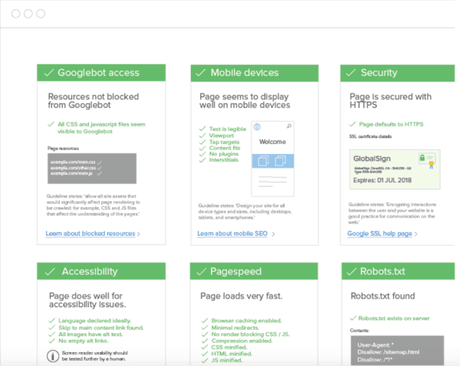The width and height of the screenshot is (460, 366).
Task: Click 'SSL certificate details' label
Action: coord(370,136)
